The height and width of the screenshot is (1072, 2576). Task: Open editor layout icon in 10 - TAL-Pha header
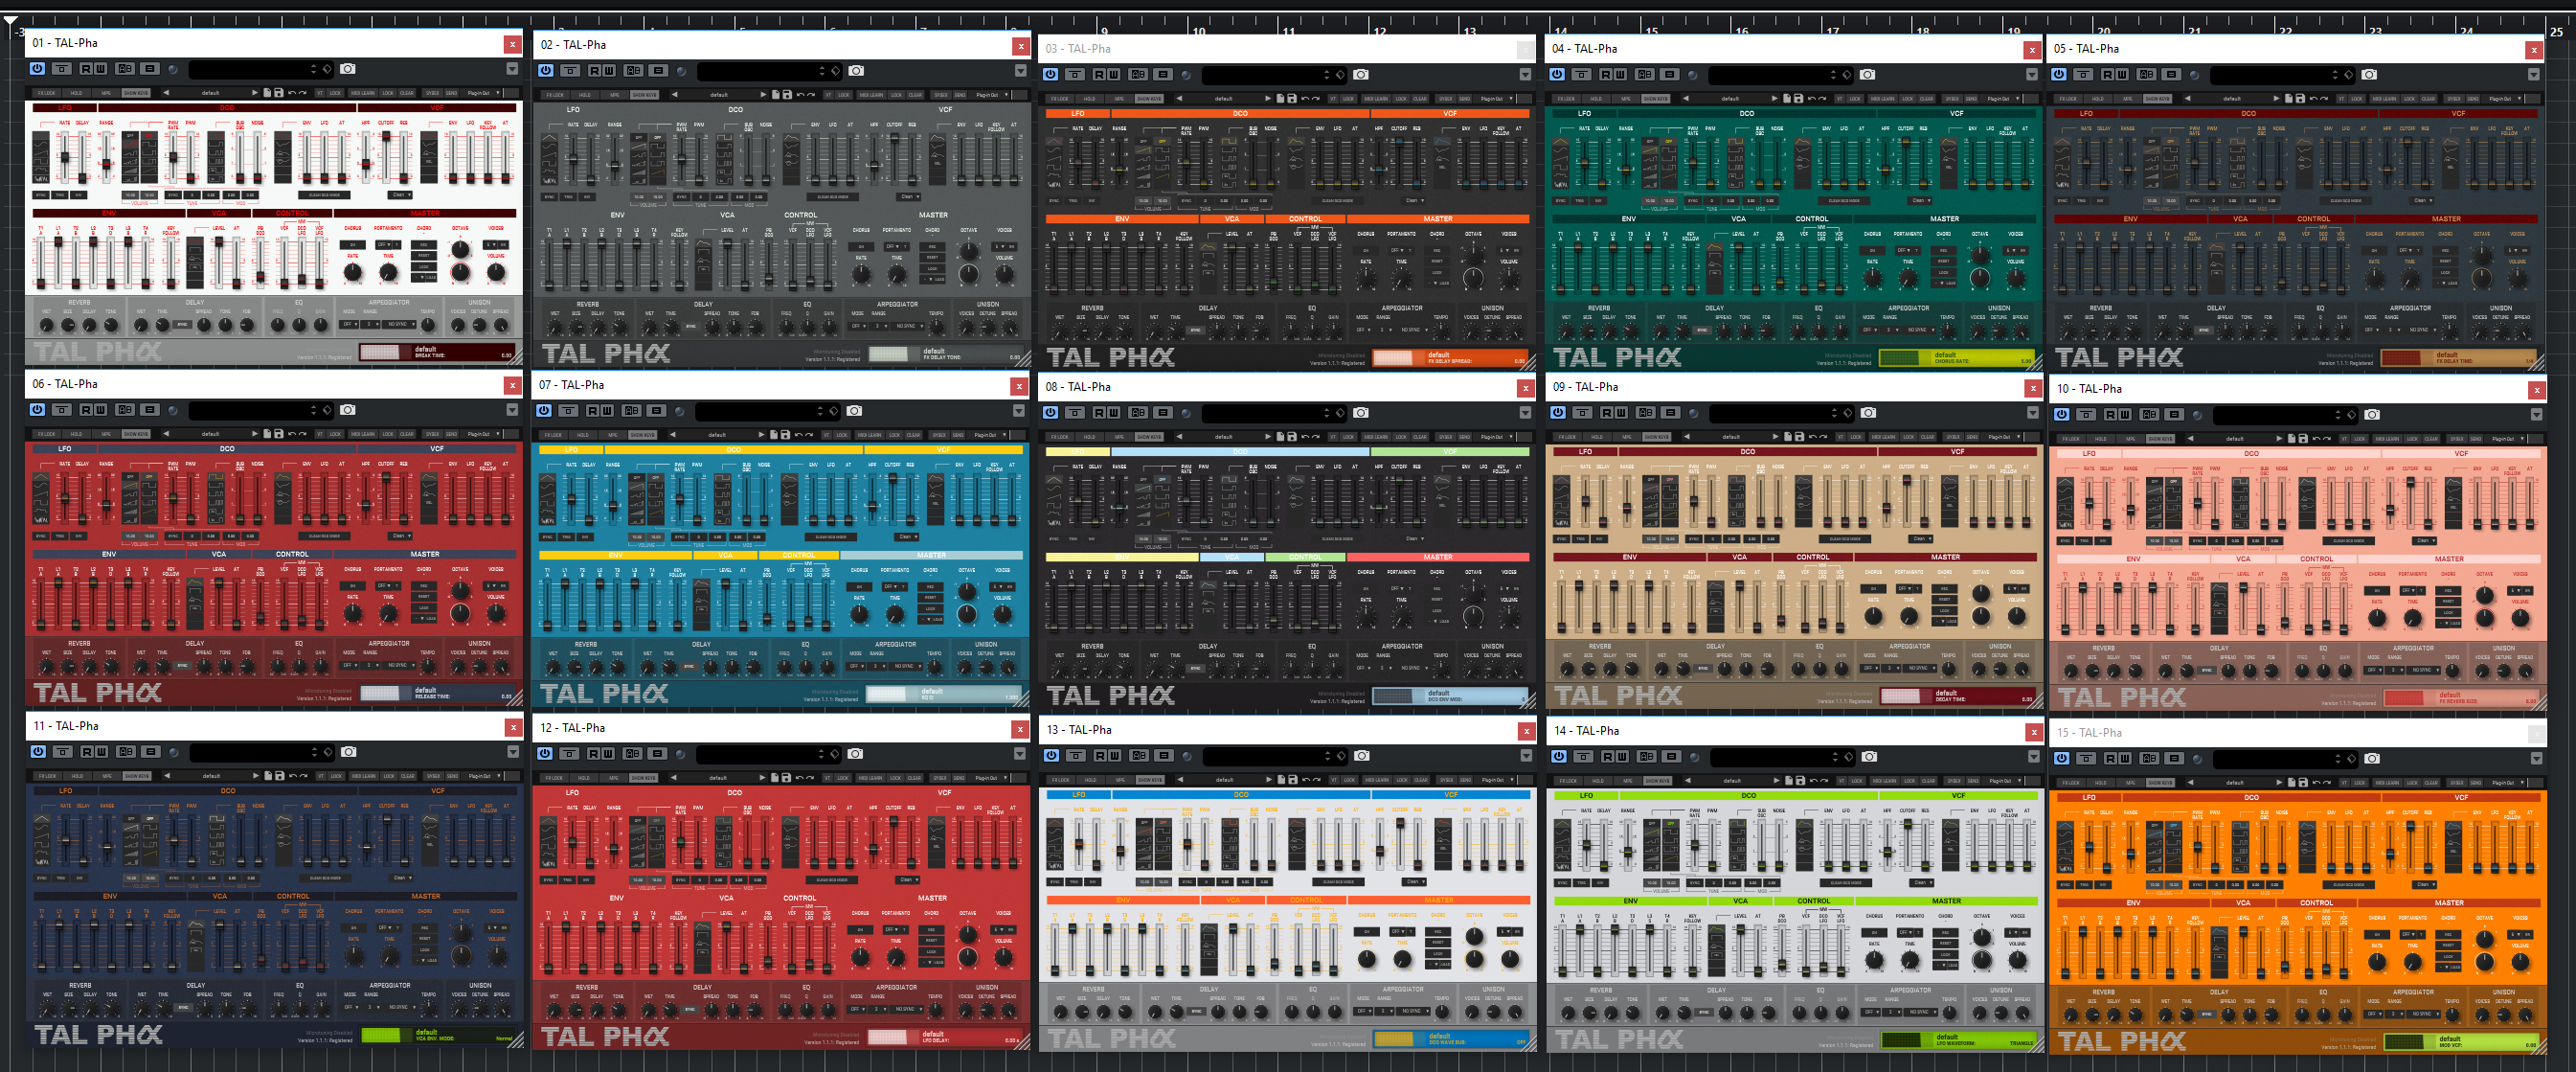2087,415
